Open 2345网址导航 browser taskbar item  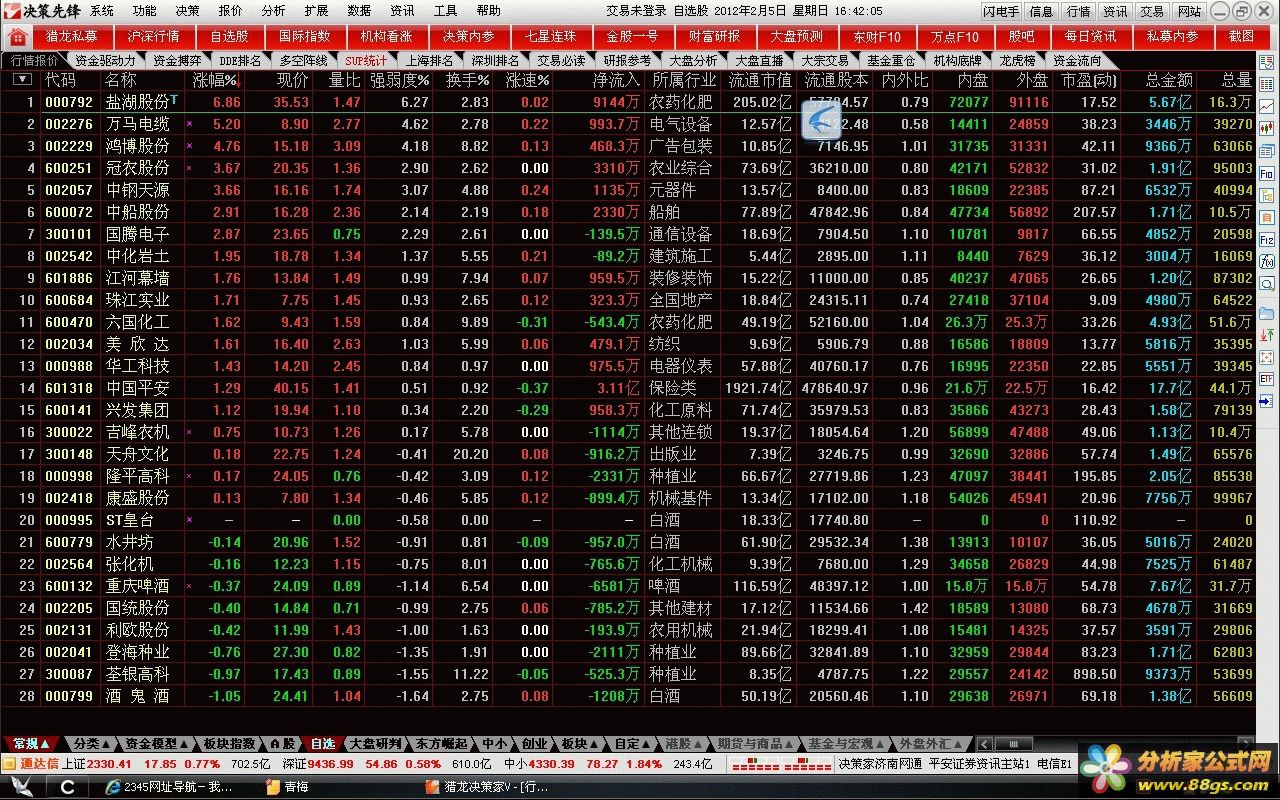click(x=170, y=787)
